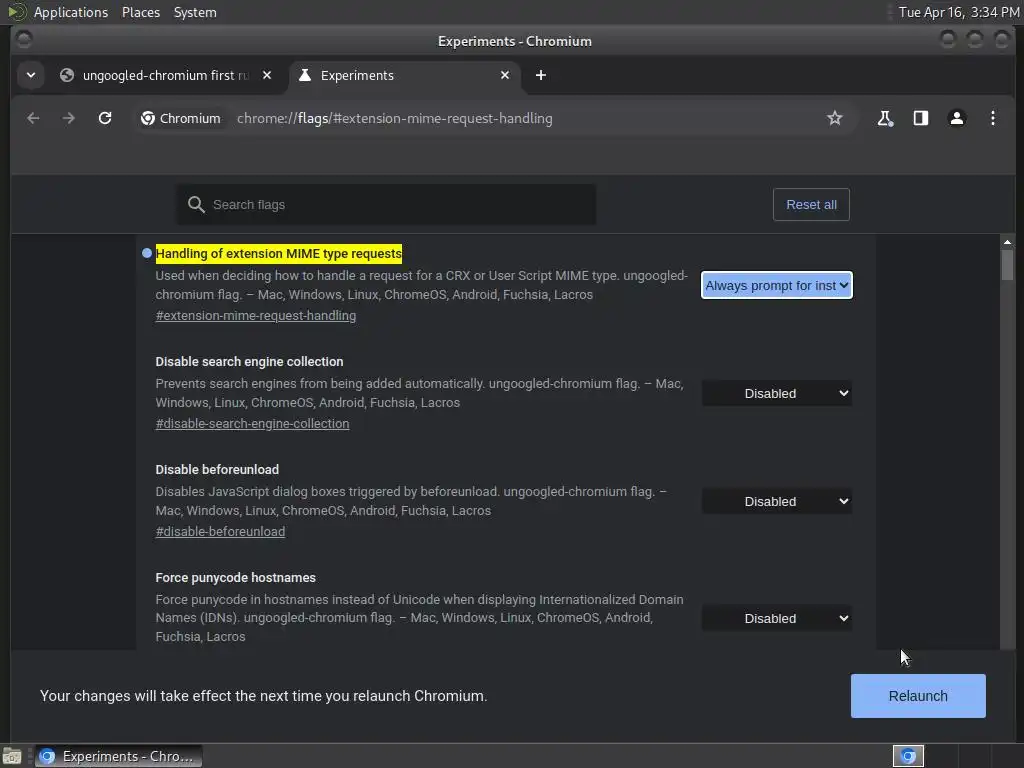
Task: Close the Experiments tab
Action: point(505,75)
